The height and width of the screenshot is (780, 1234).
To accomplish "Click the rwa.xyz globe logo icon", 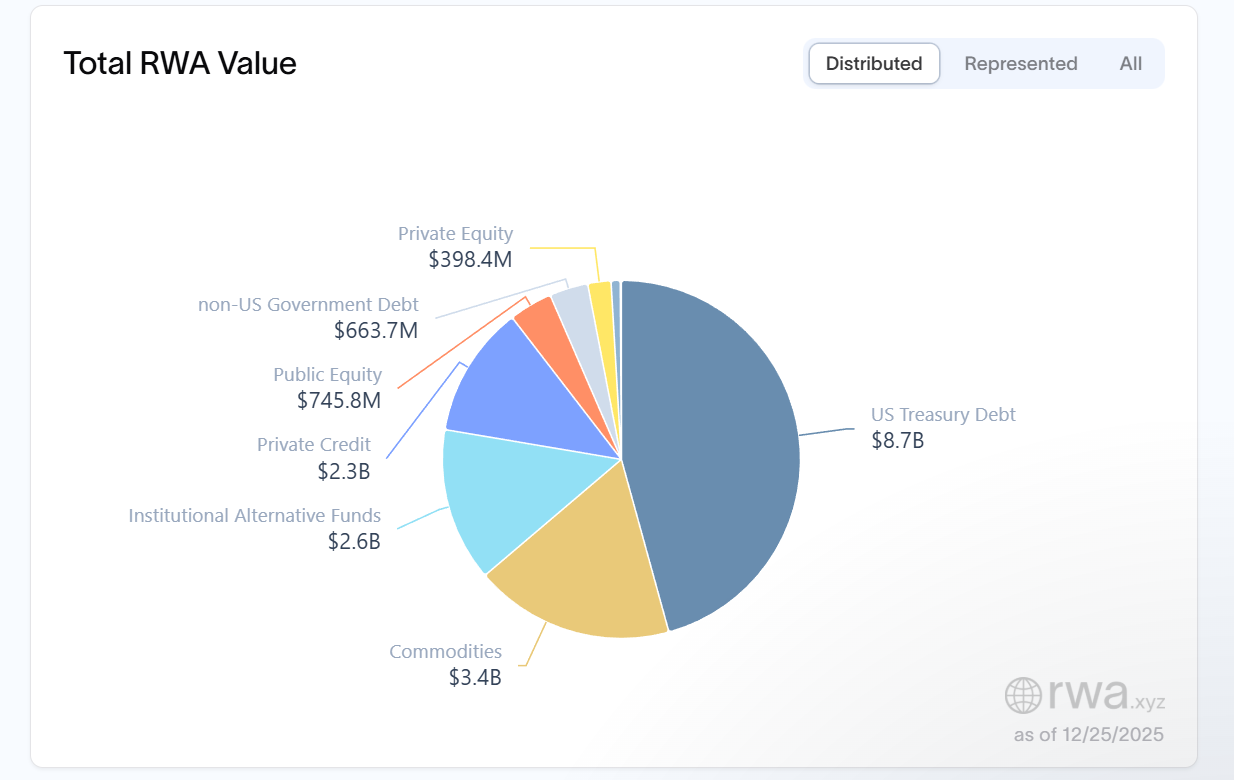I will [x=1023, y=695].
